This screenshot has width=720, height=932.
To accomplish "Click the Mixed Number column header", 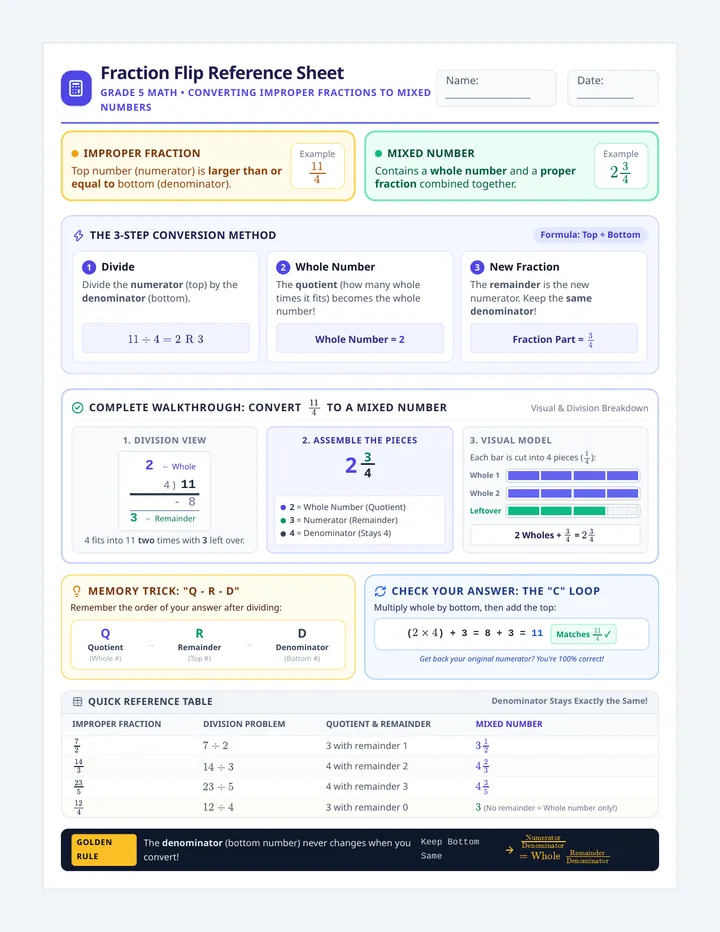I will pos(509,724).
